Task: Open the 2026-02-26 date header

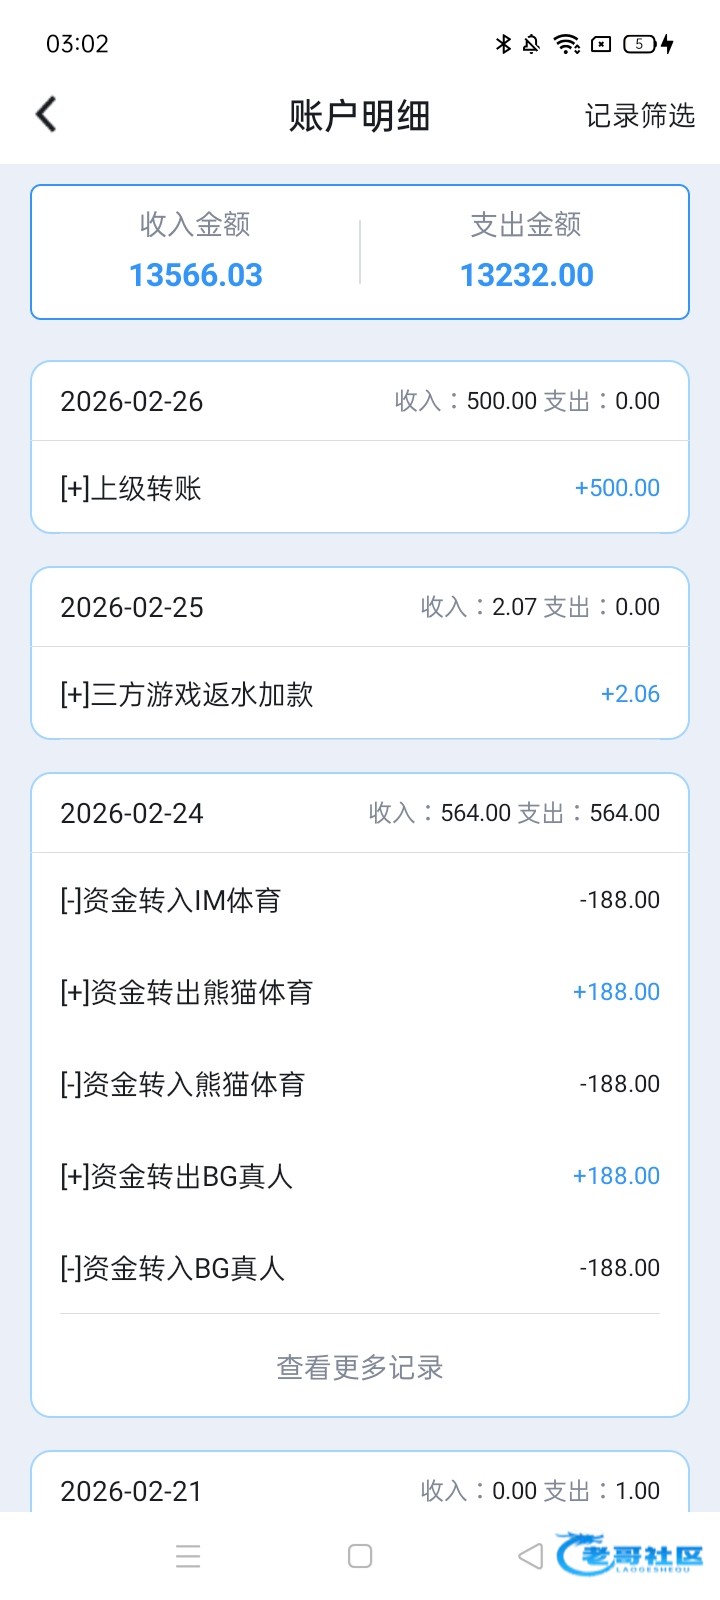Action: point(132,402)
